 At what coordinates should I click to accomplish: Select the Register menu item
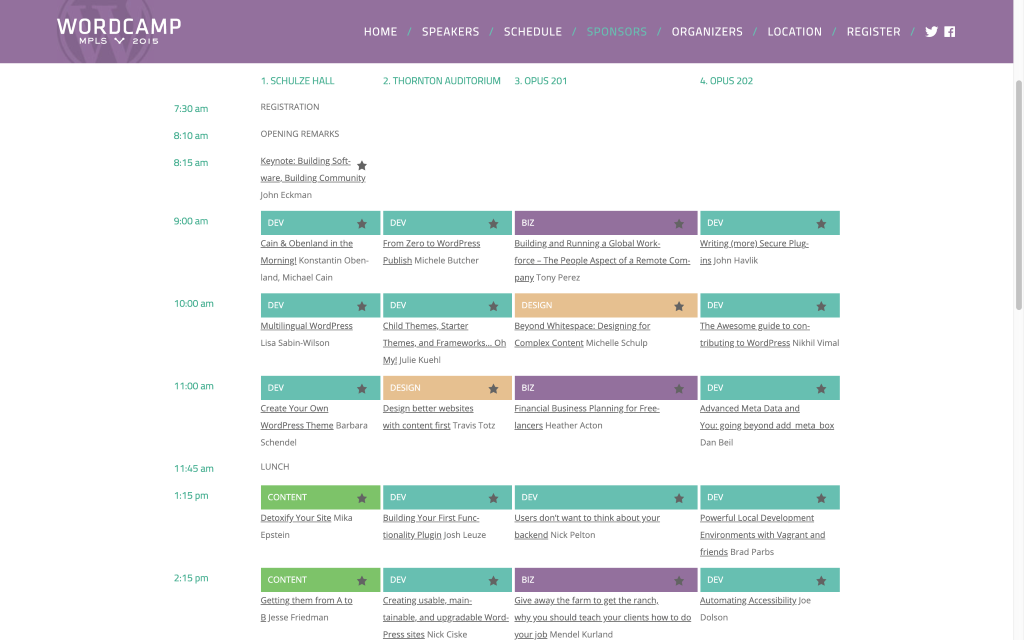click(x=873, y=32)
